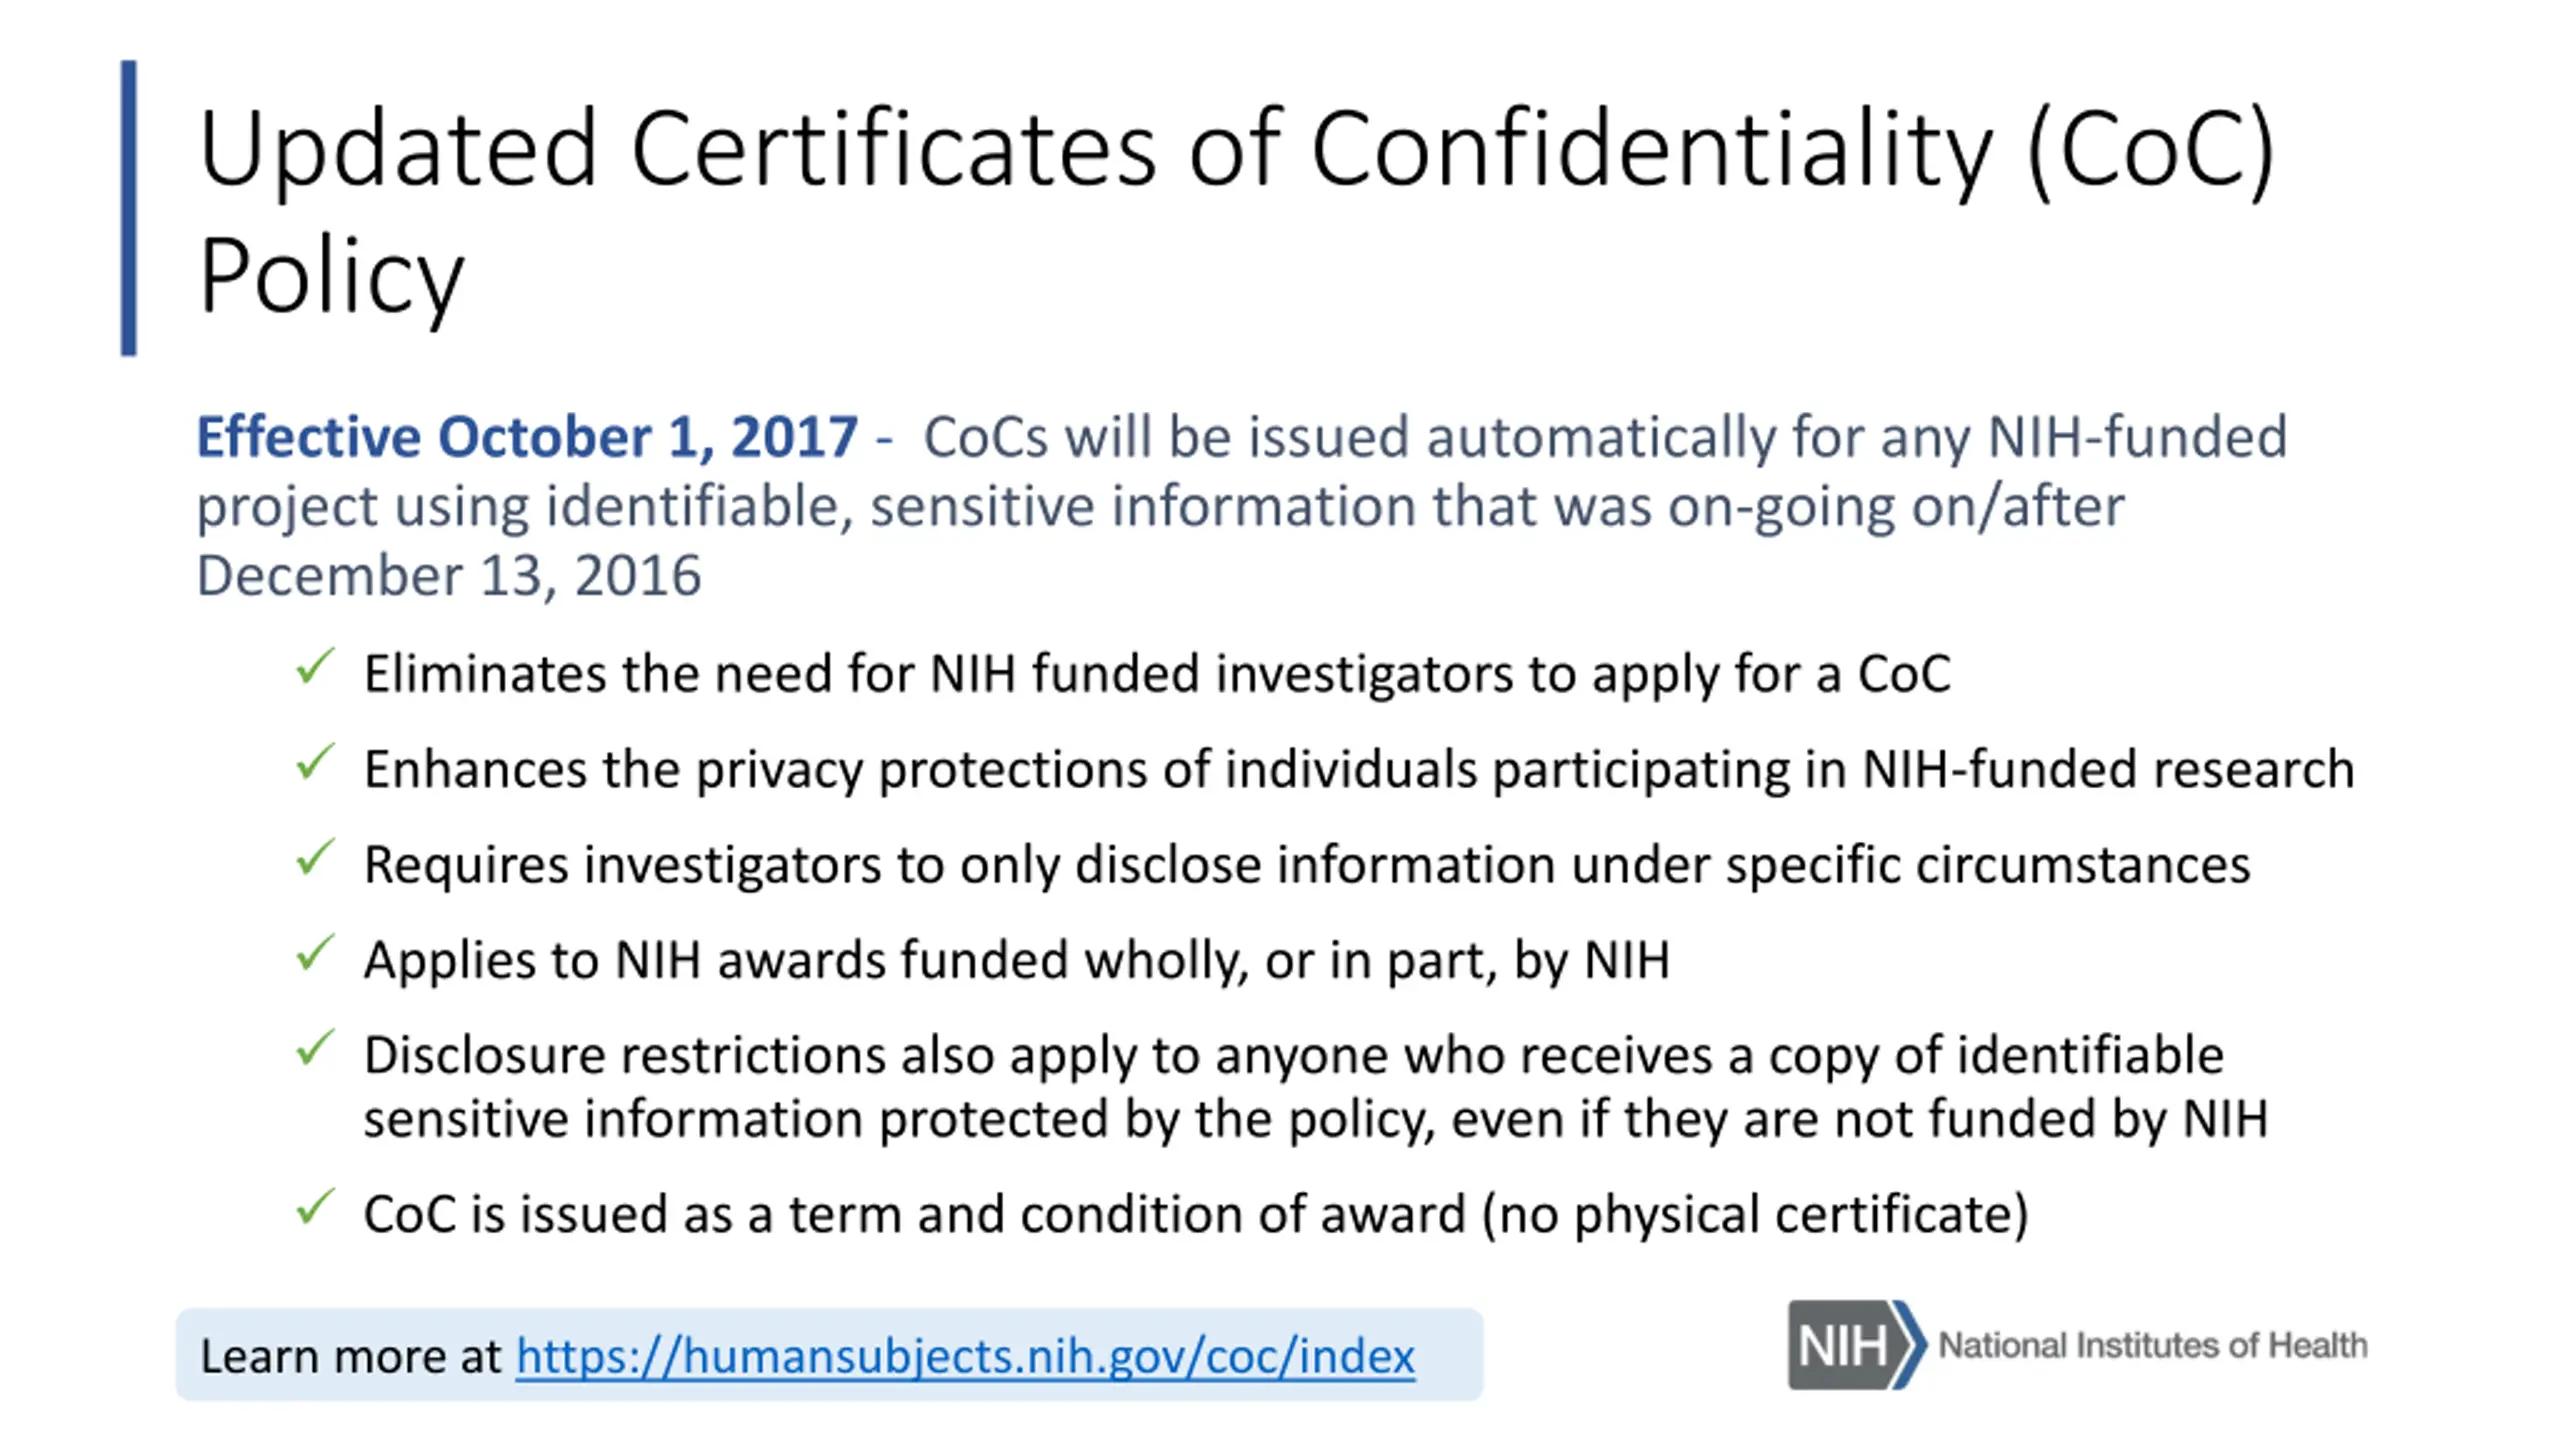Click 'National Institutes of Health' text
This screenshot has width=2560, height=1440.
point(2153,1346)
